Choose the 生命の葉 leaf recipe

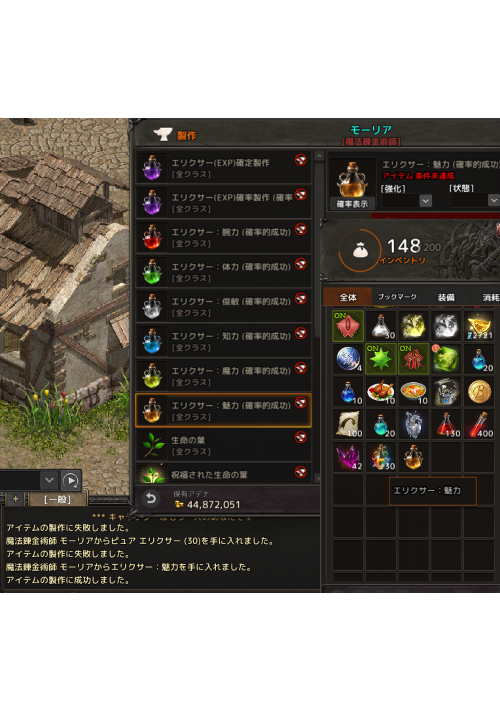(223, 445)
